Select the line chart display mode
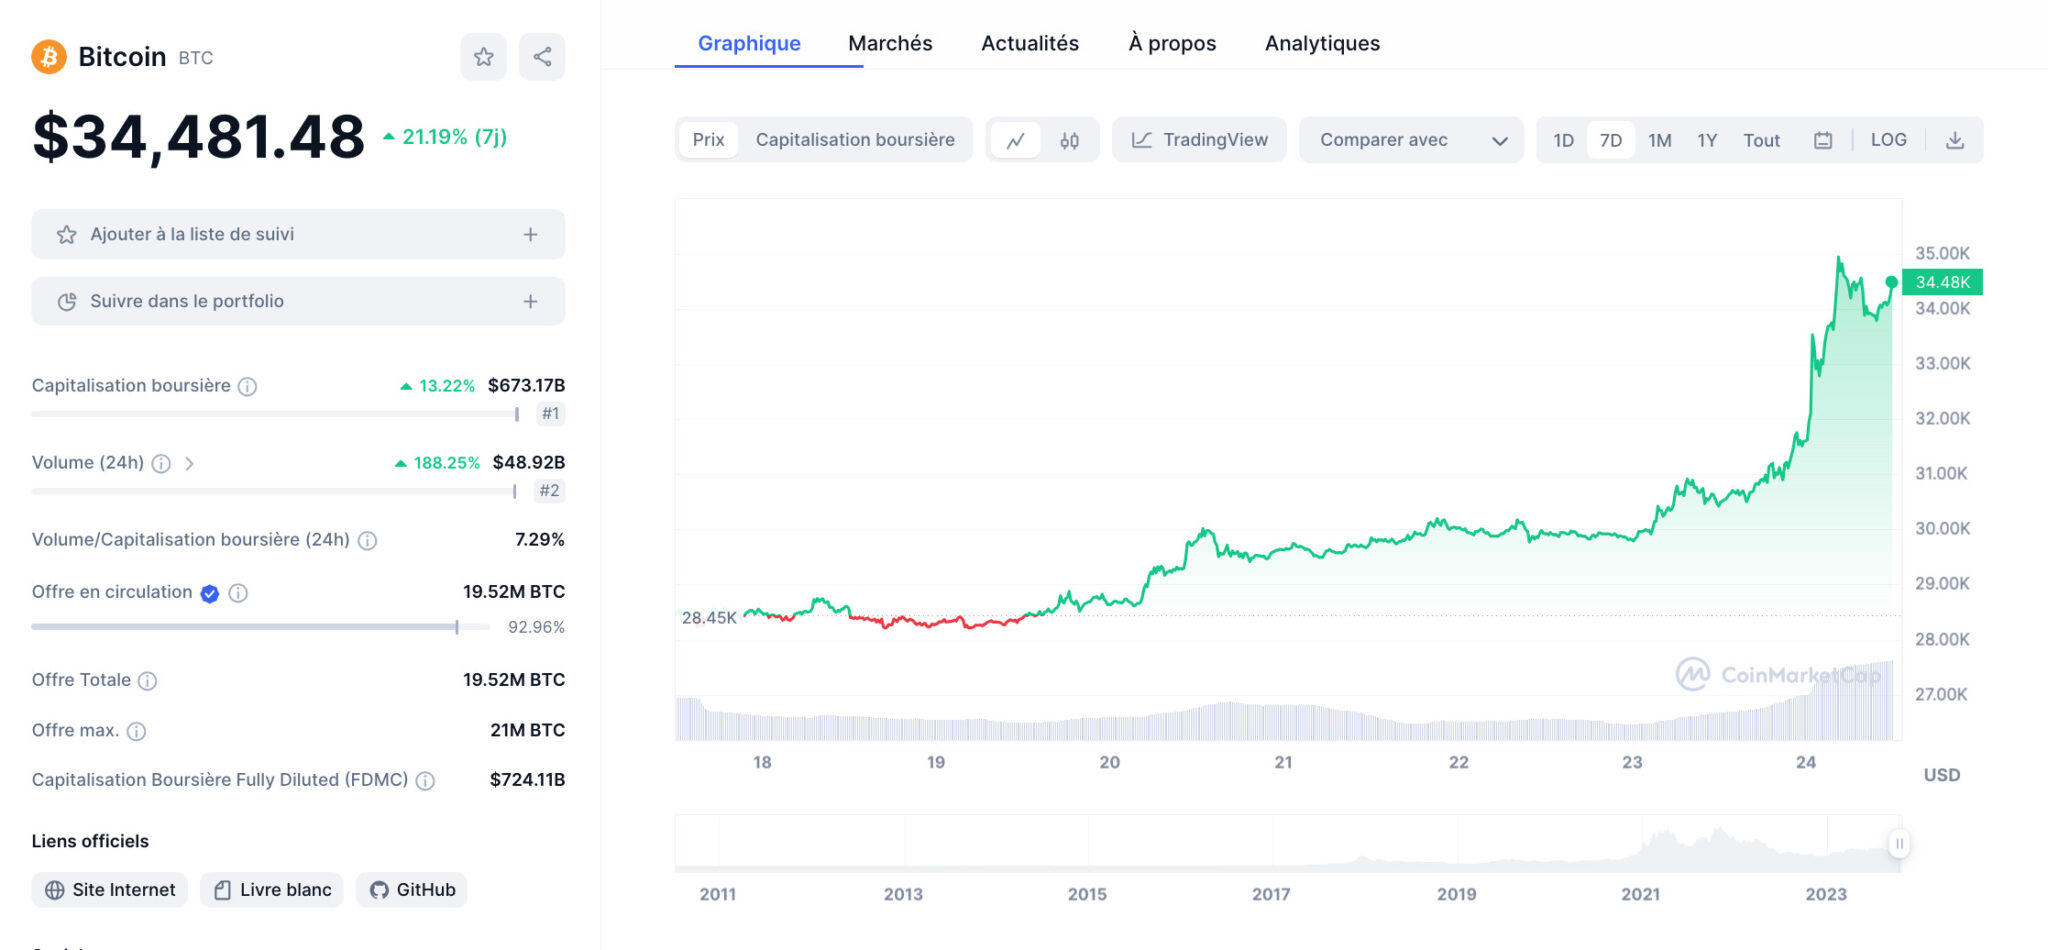2048x950 pixels. 1016,140
